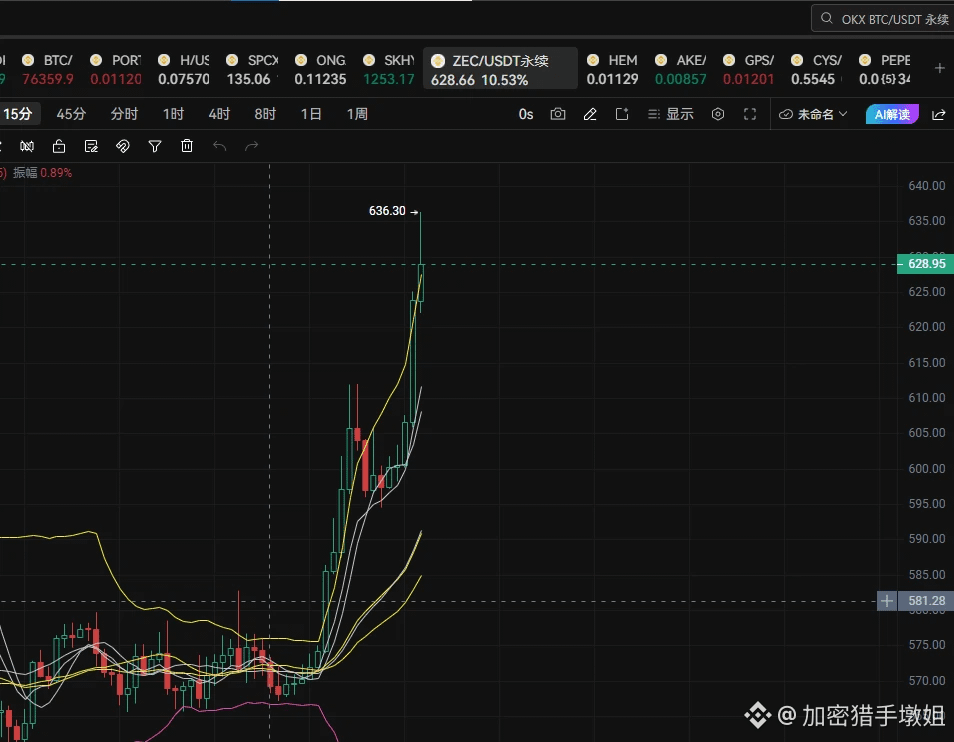Select the ZEC/USDT永续 ticker tab
The image size is (954, 742).
[x=500, y=69]
